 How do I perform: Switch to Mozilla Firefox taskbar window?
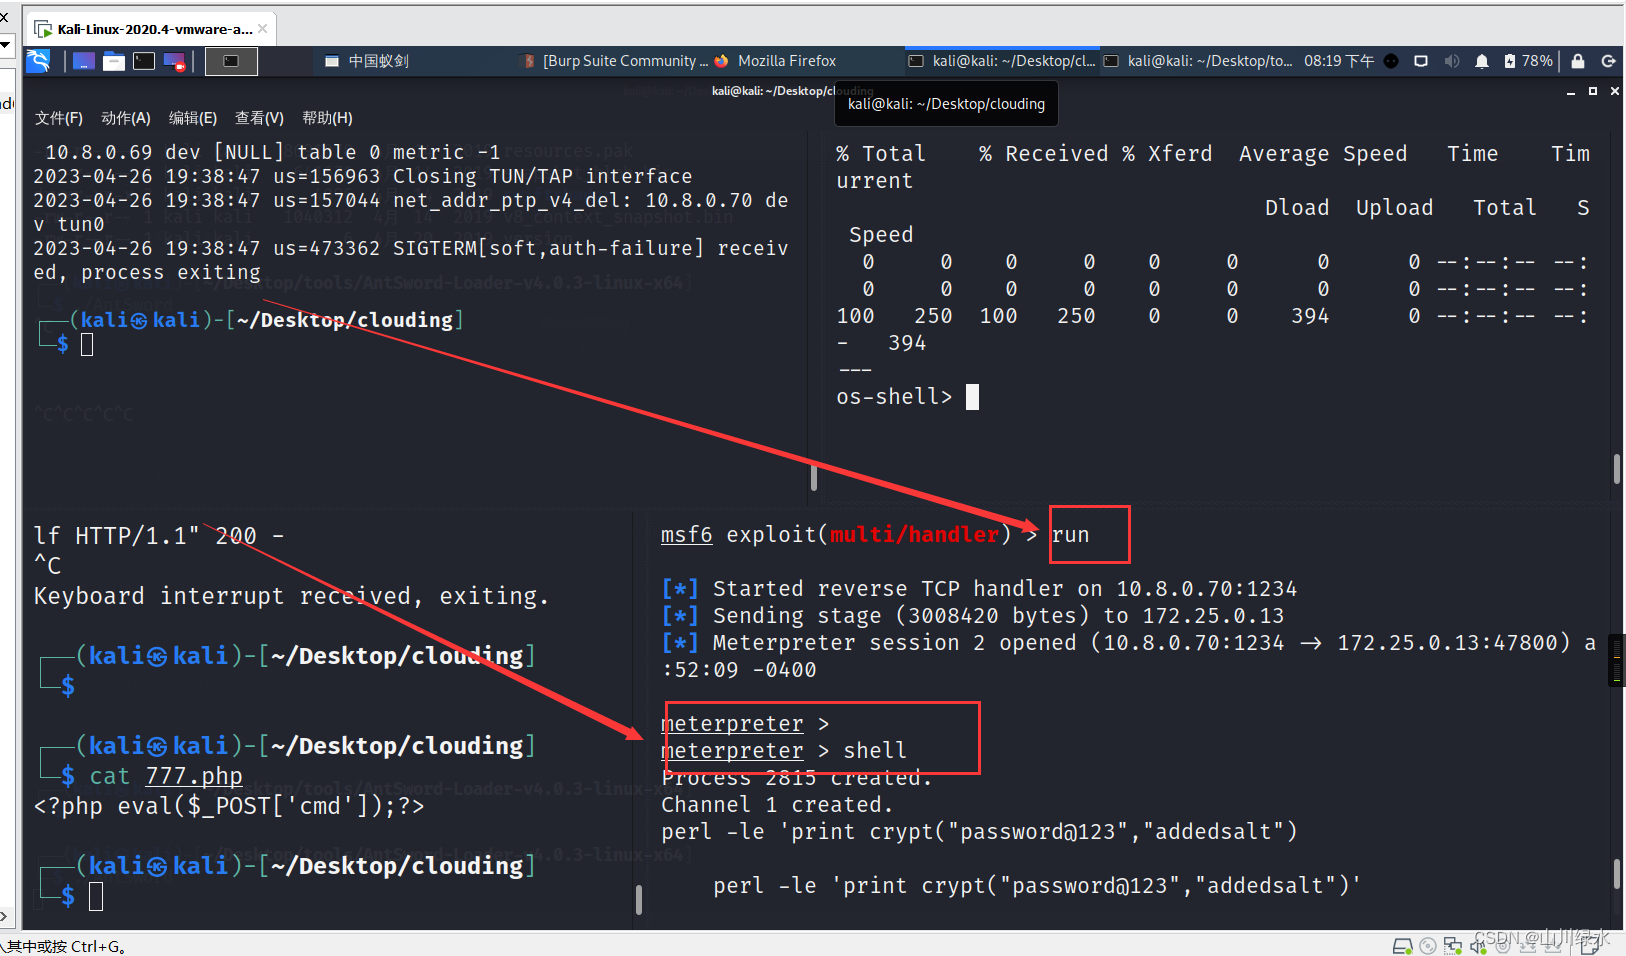click(x=775, y=61)
